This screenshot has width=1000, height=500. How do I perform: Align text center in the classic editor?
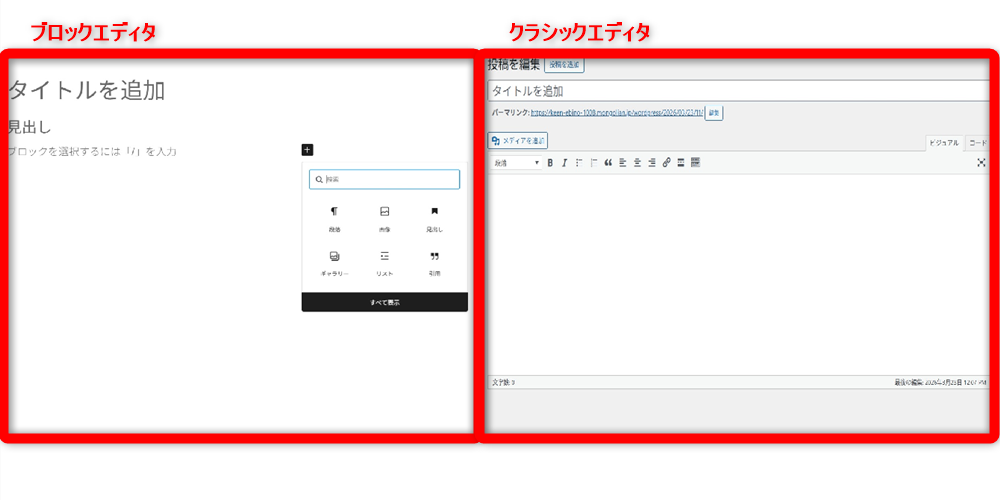637,163
